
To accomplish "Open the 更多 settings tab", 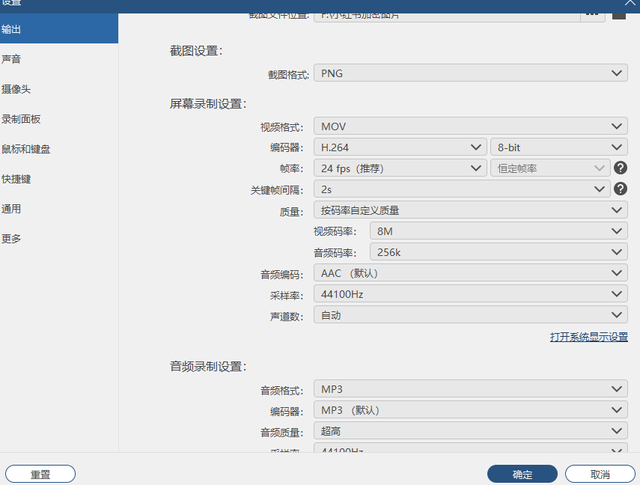I will tap(59, 238).
